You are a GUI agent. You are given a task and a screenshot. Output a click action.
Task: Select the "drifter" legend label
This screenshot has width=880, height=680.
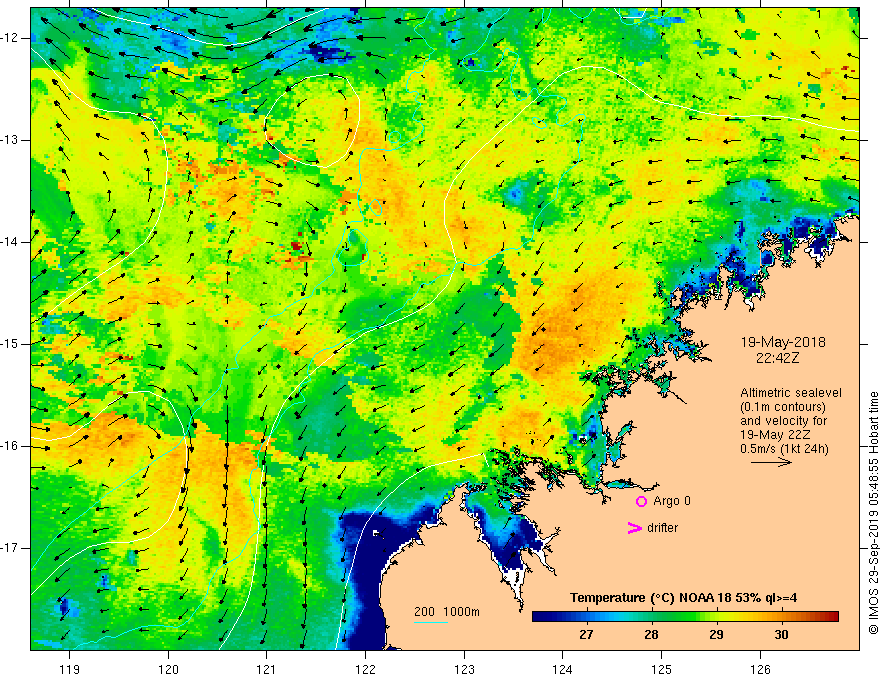click(x=662, y=528)
